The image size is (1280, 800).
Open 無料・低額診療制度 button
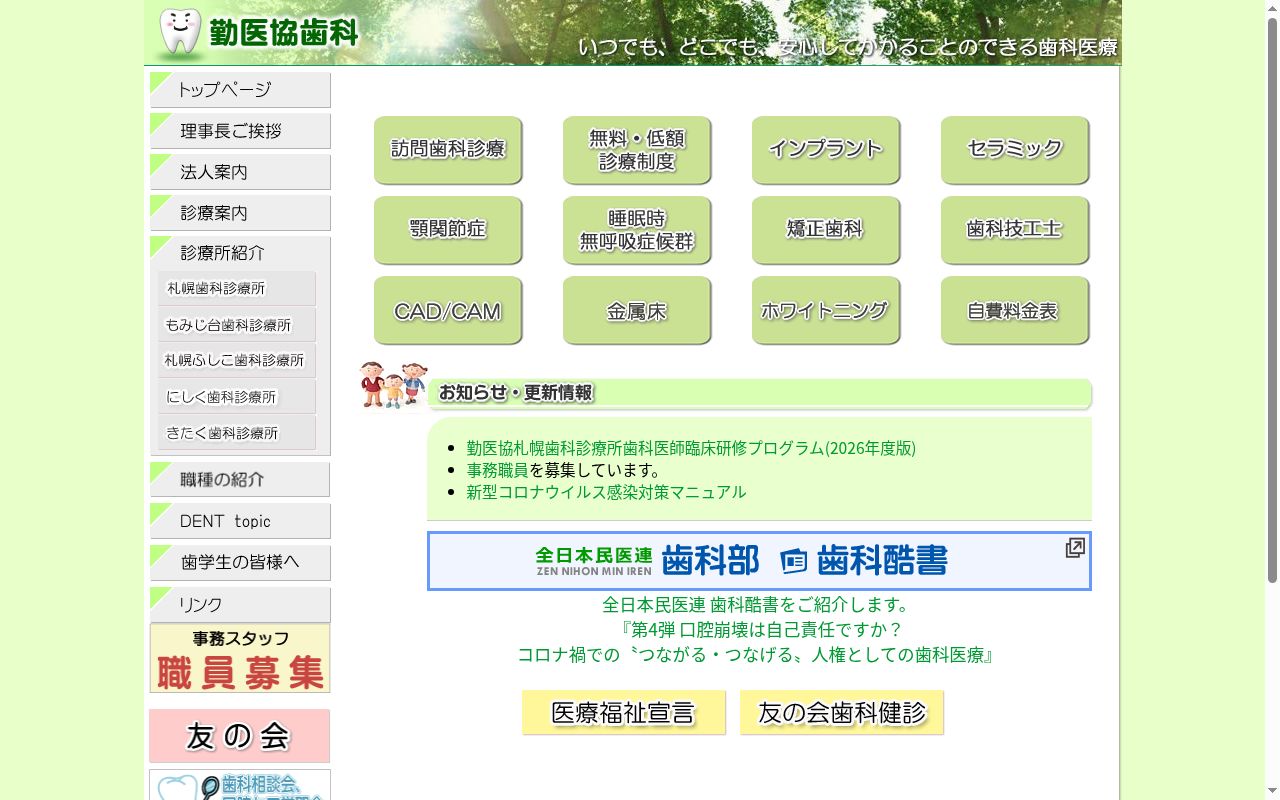[637, 150]
